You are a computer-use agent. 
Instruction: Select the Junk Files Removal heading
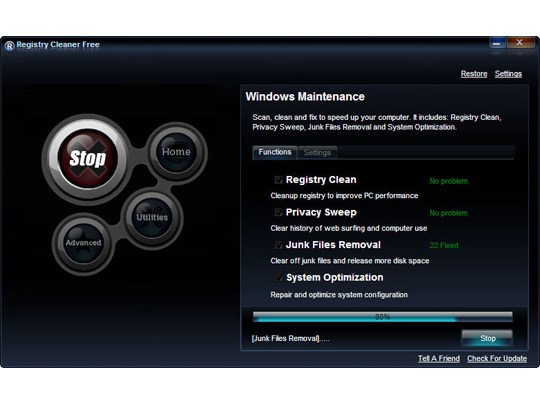pyautogui.click(x=333, y=245)
